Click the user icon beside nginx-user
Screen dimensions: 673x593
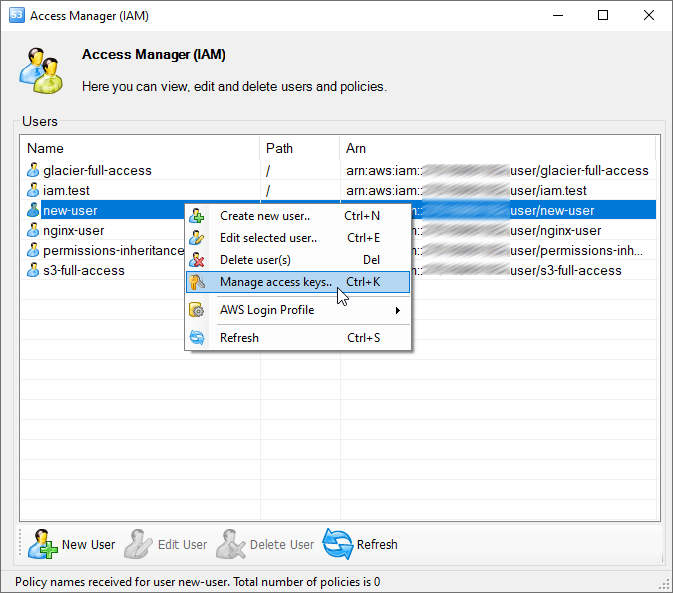point(33,230)
